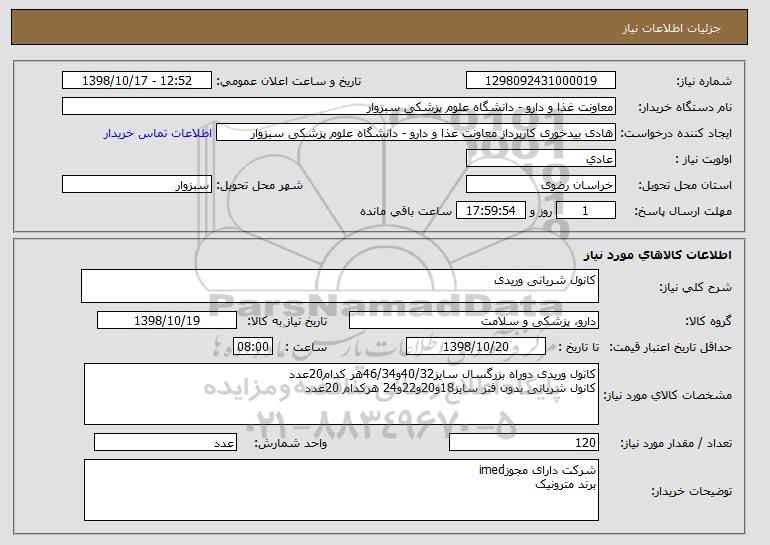The height and width of the screenshot is (545, 770).
Task: Select the label نام دستگاه خریدار
Action: 685,107
